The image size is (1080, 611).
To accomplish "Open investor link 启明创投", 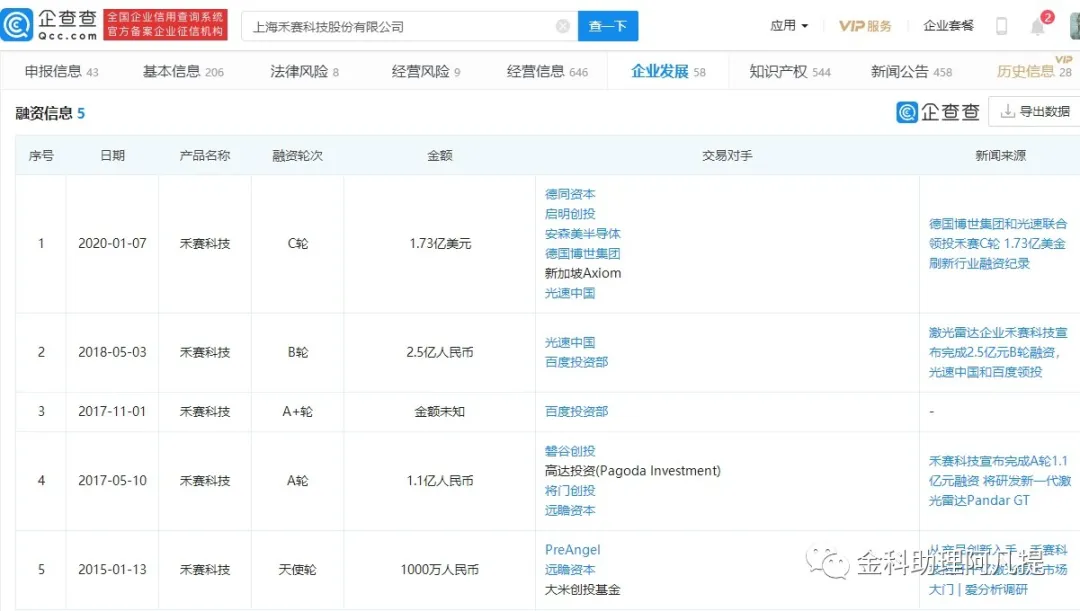I will (570, 214).
